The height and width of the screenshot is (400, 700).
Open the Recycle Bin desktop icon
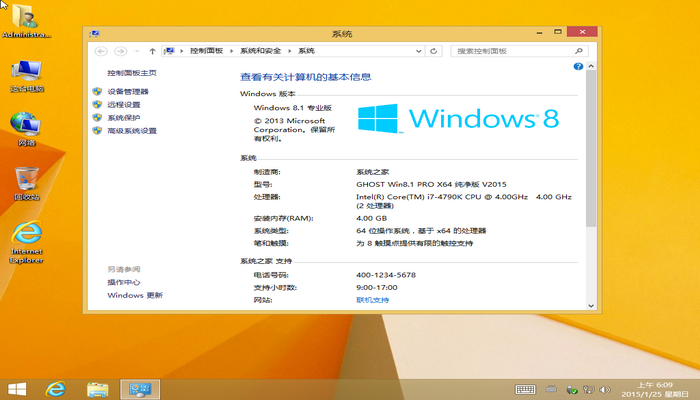pos(27,179)
